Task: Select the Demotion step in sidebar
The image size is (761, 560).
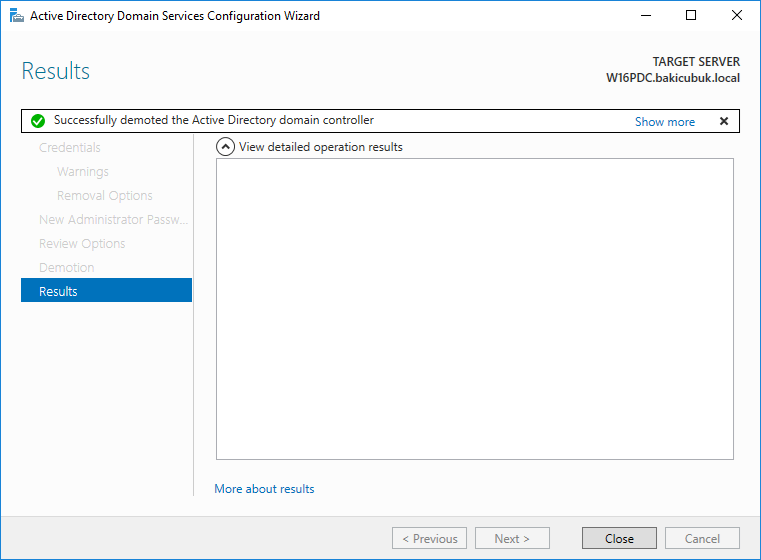Action: tap(66, 267)
